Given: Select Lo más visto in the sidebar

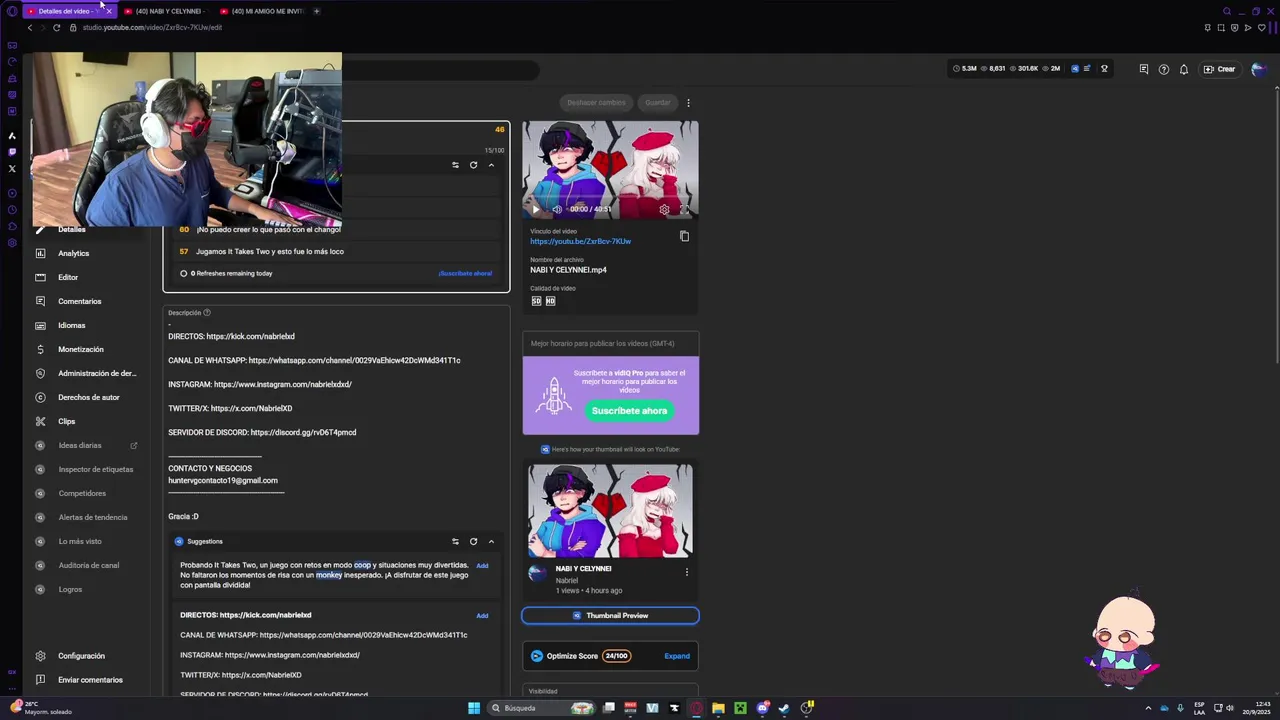Looking at the screenshot, I should click(80, 541).
